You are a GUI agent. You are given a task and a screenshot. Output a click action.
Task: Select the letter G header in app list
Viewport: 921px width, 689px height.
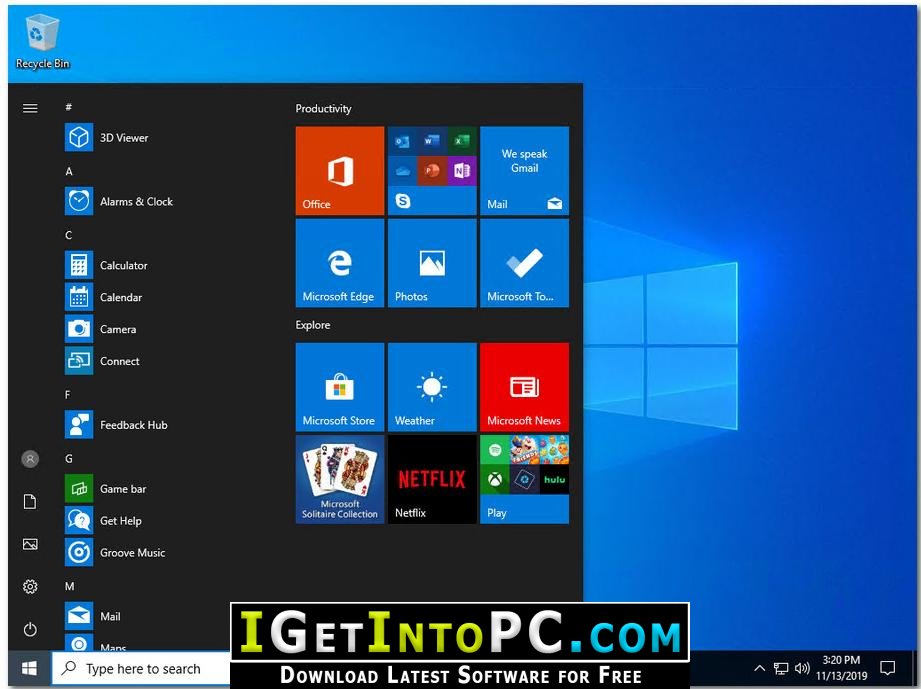click(x=69, y=459)
